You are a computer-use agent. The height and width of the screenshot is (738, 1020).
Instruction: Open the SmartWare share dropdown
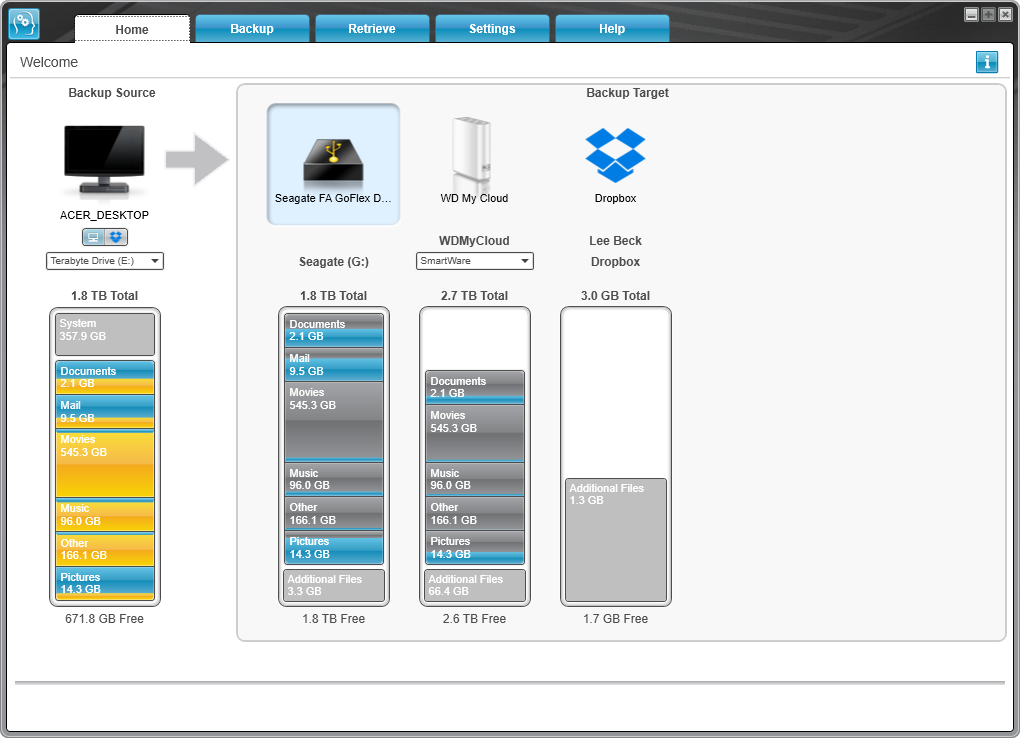coord(474,261)
